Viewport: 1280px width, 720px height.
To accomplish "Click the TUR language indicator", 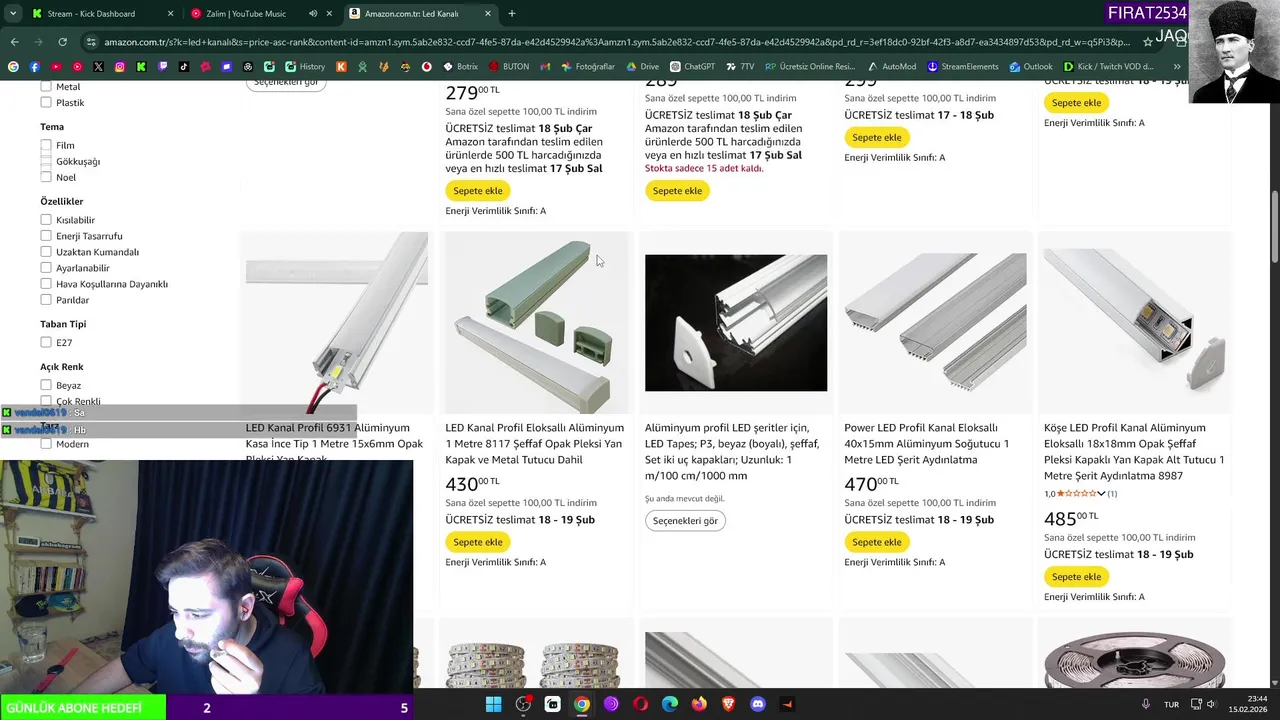I will click(x=1171, y=704).
